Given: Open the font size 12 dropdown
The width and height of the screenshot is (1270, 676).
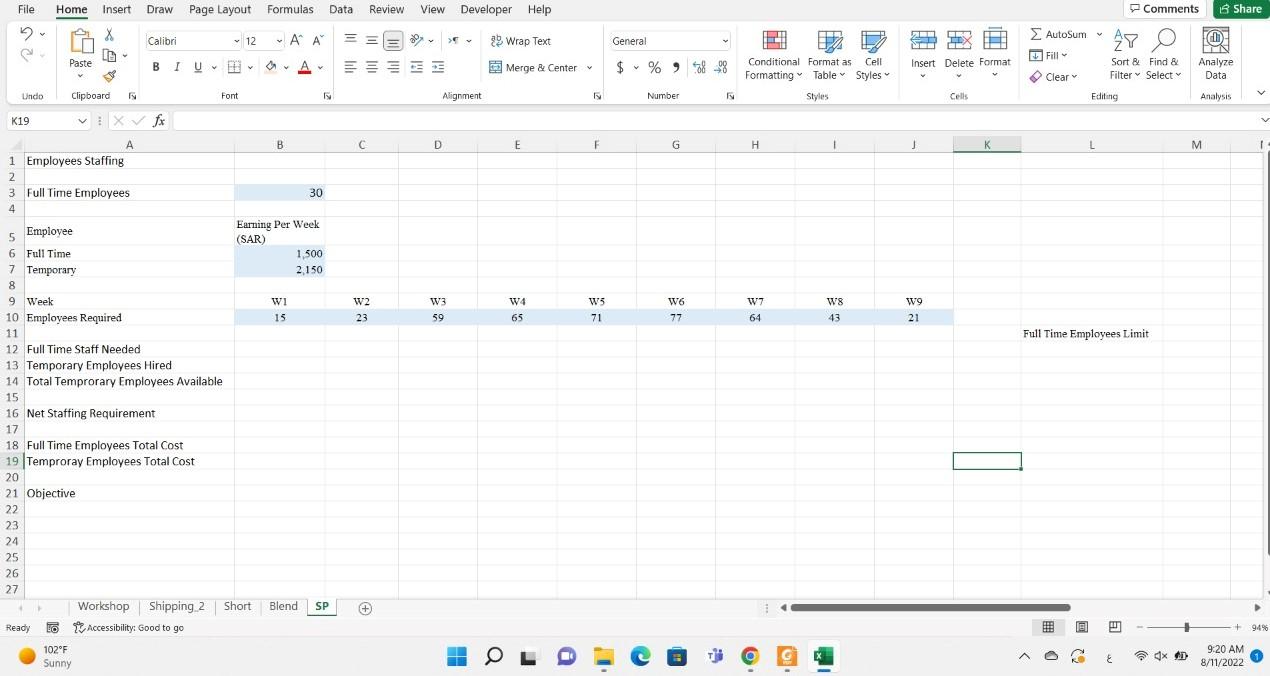Looking at the screenshot, I should point(279,41).
